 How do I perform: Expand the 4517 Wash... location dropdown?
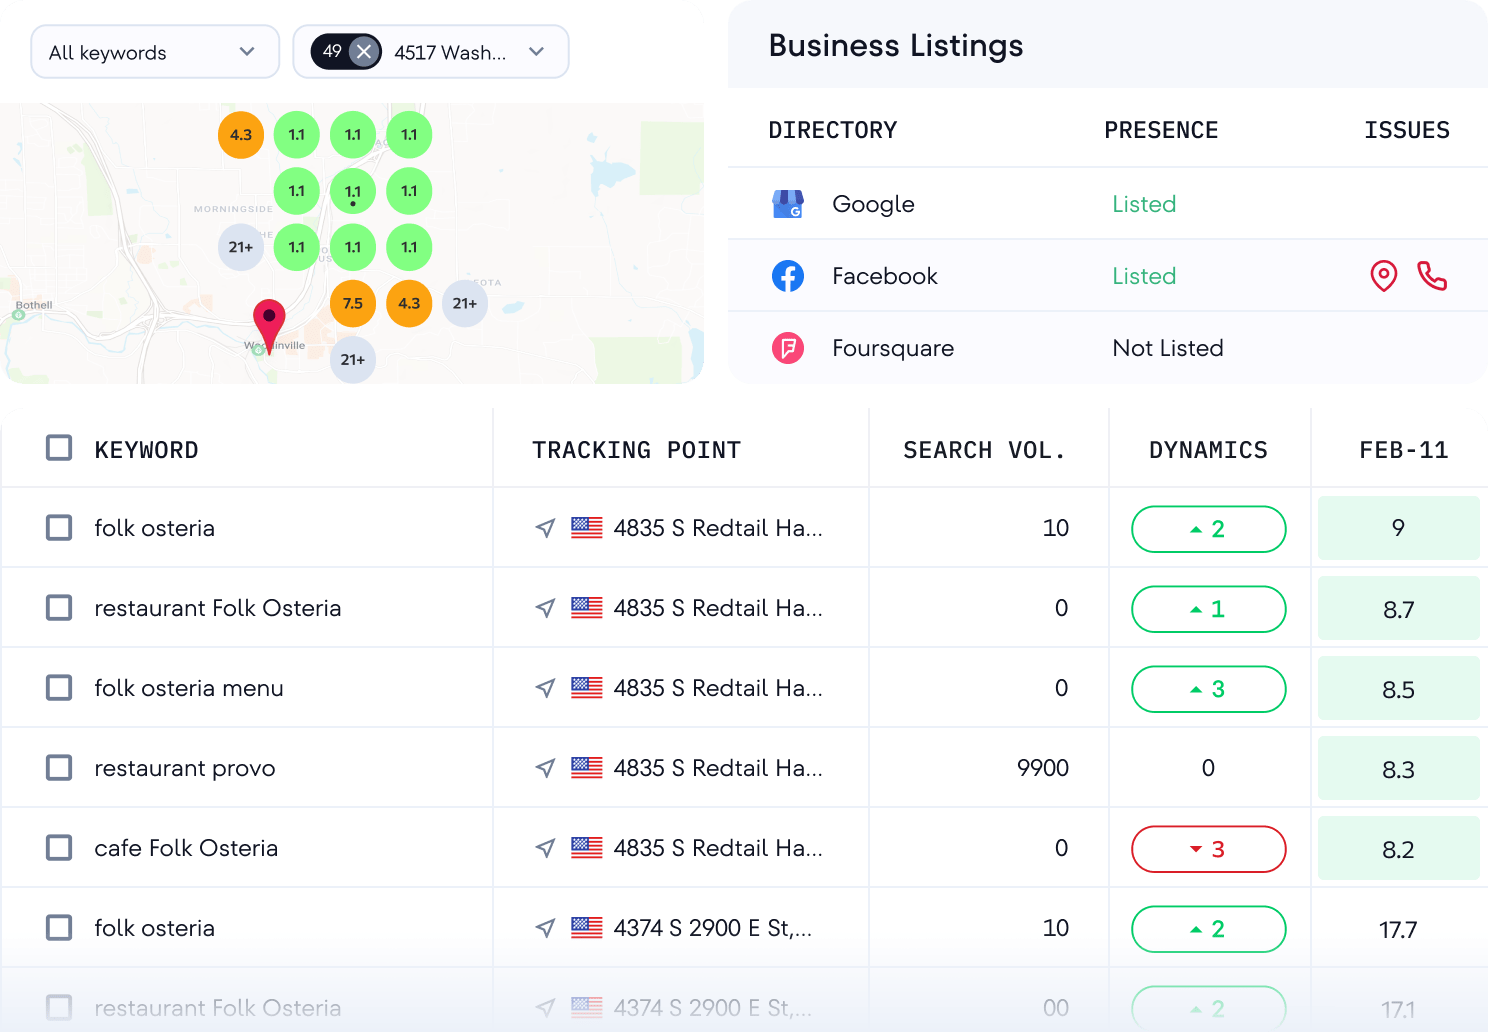536,52
